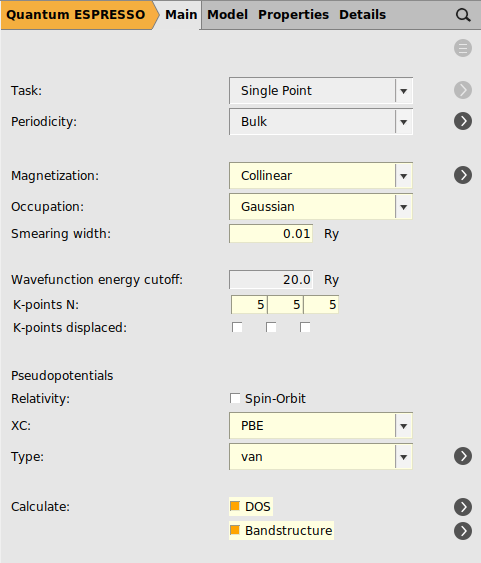Click the Magnetization label
The width and height of the screenshot is (481, 563).
click(x=55, y=176)
